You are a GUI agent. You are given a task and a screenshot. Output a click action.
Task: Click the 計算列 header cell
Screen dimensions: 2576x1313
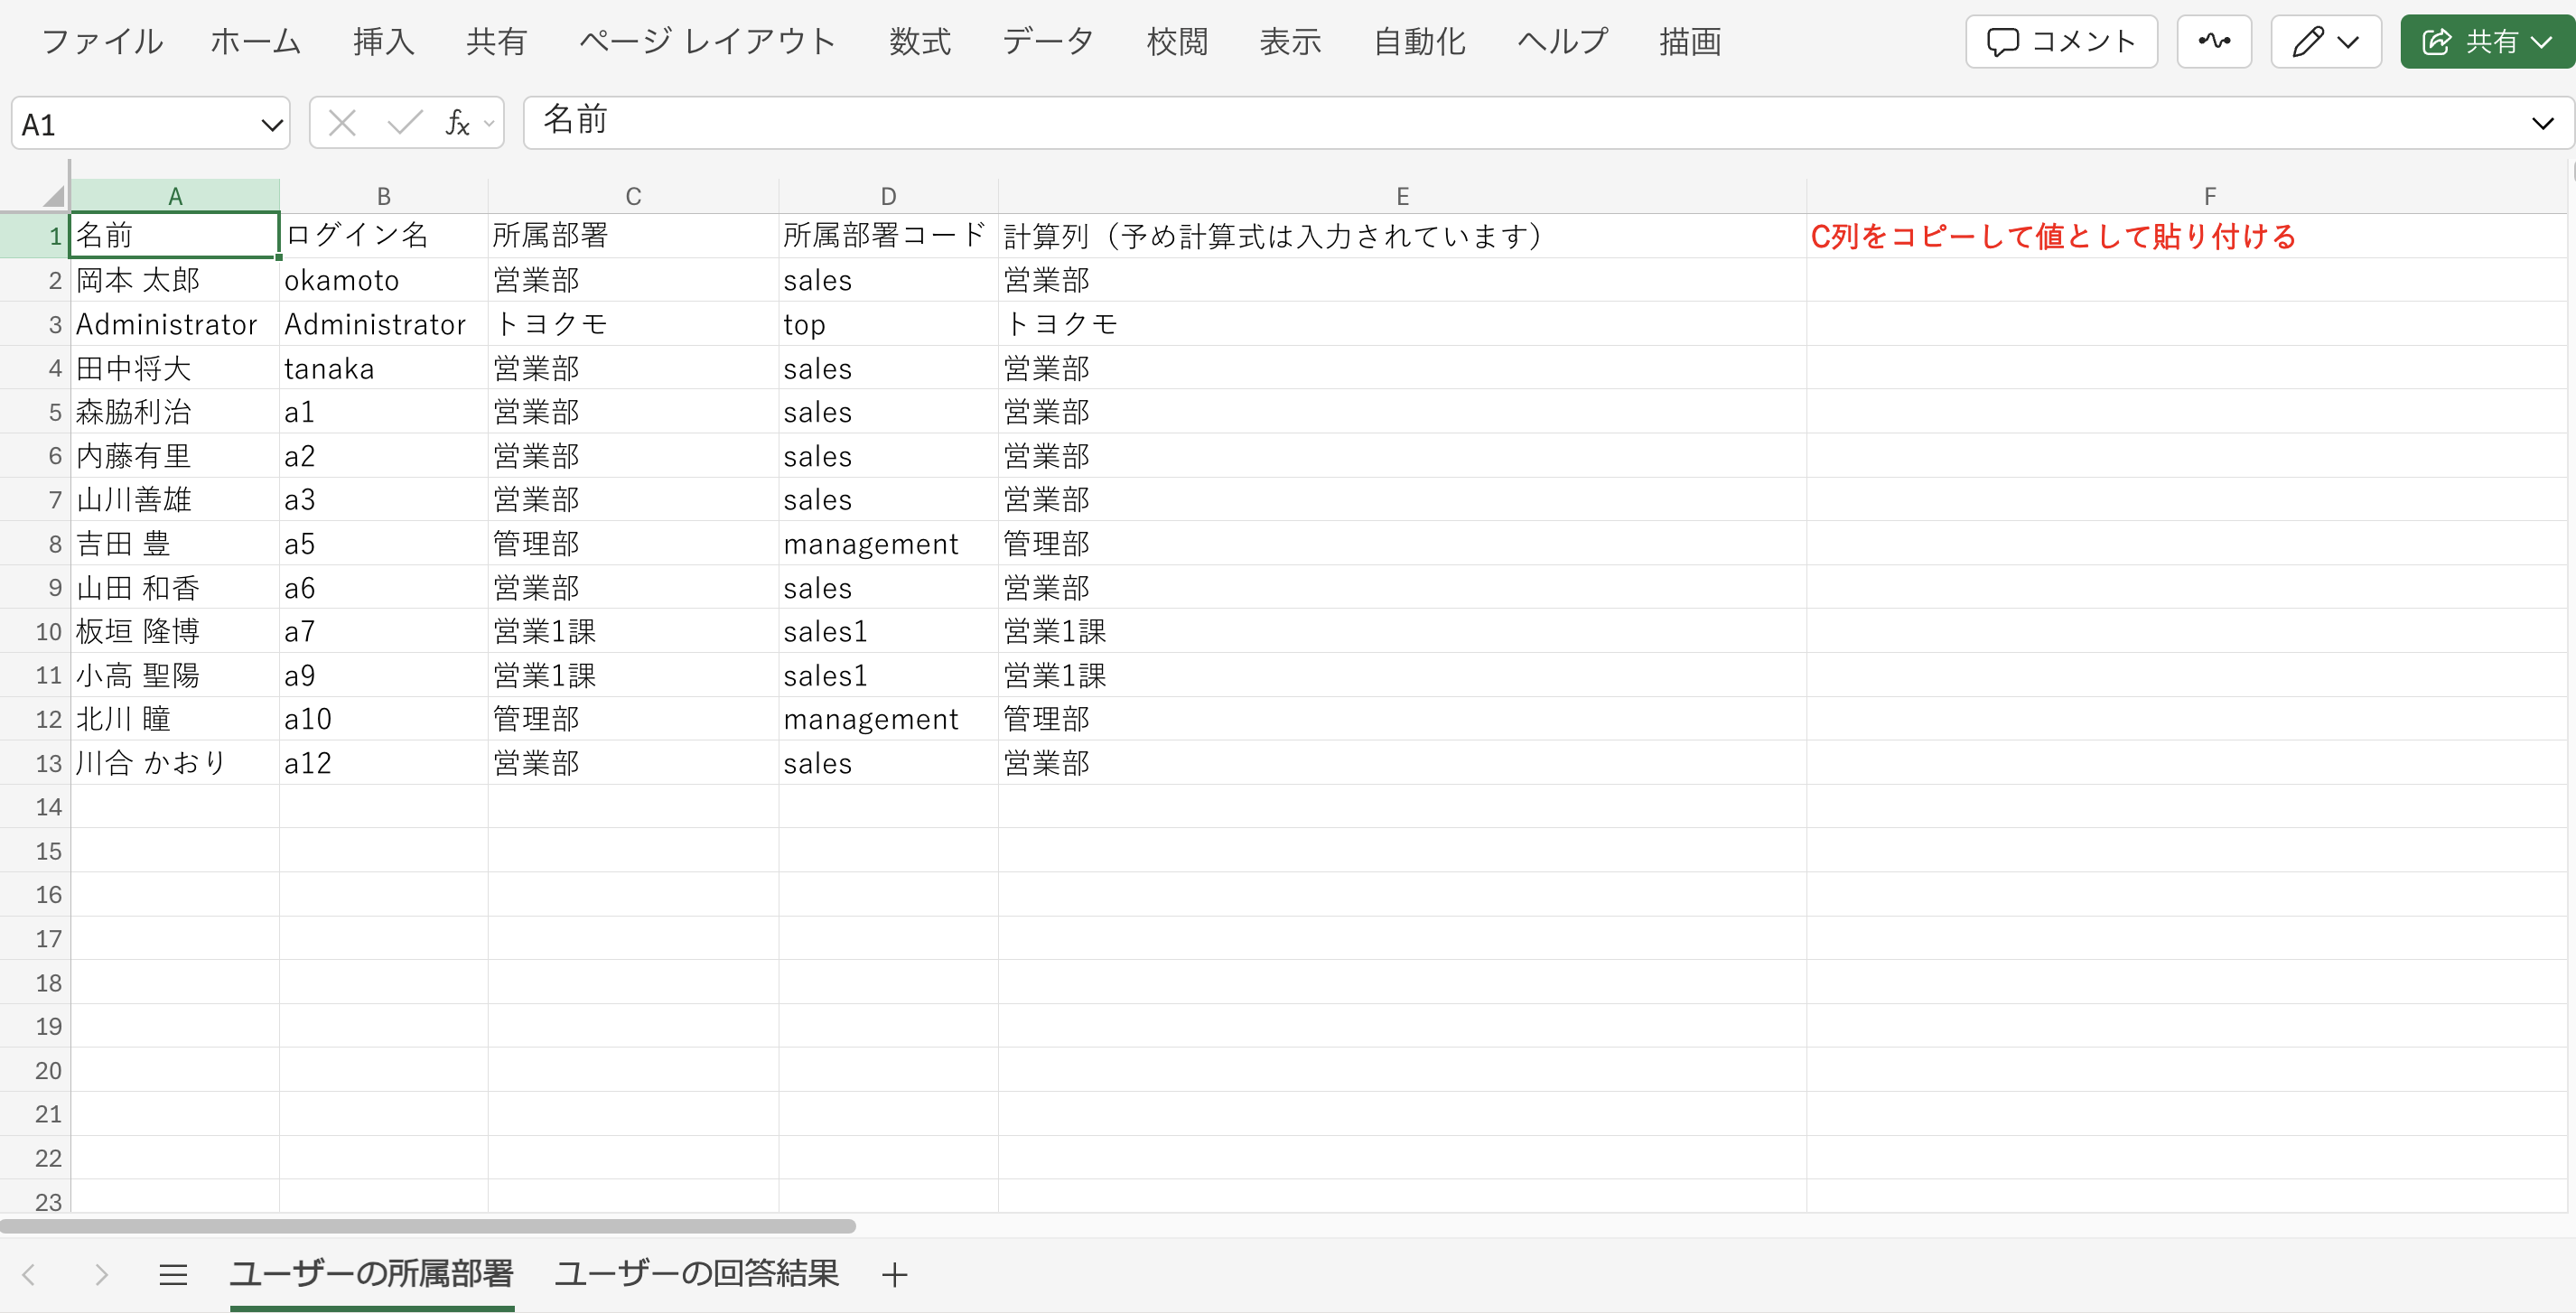(x=1403, y=236)
